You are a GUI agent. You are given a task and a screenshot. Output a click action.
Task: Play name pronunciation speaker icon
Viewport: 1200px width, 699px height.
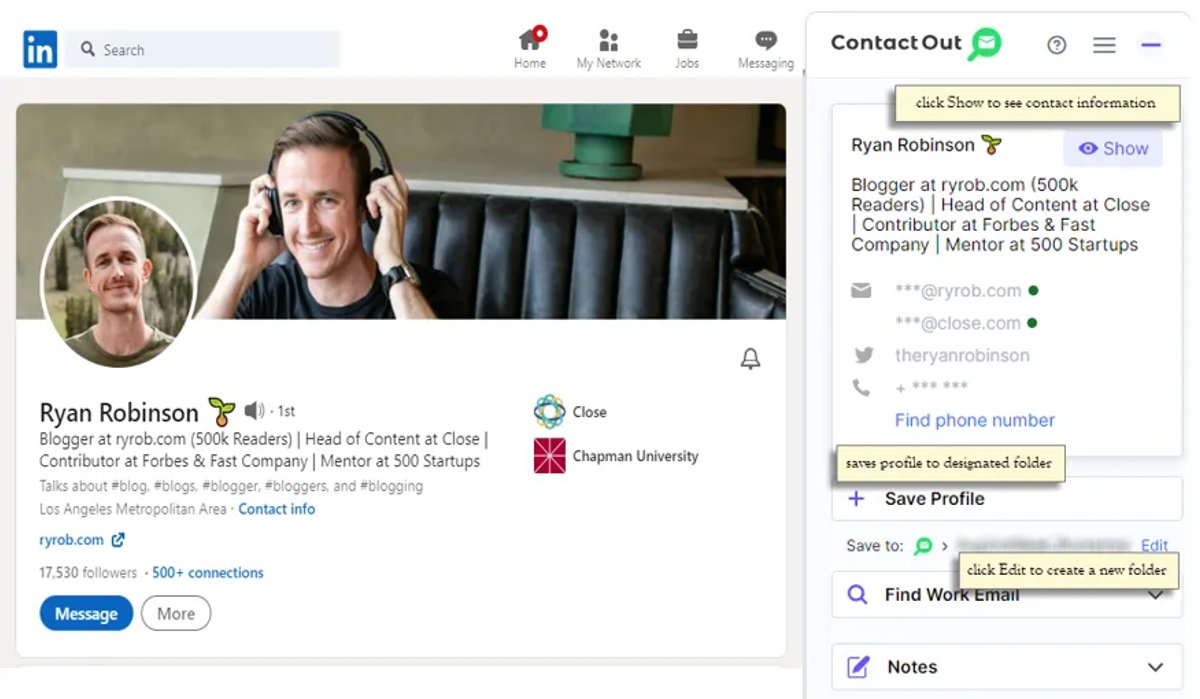[254, 410]
